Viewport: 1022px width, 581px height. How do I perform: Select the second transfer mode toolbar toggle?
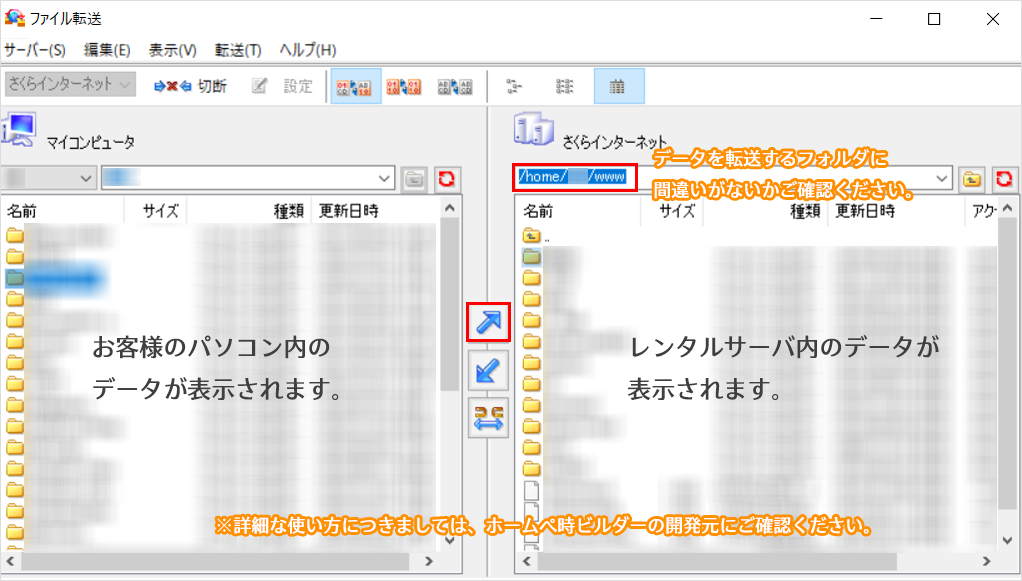(x=403, y=86)
